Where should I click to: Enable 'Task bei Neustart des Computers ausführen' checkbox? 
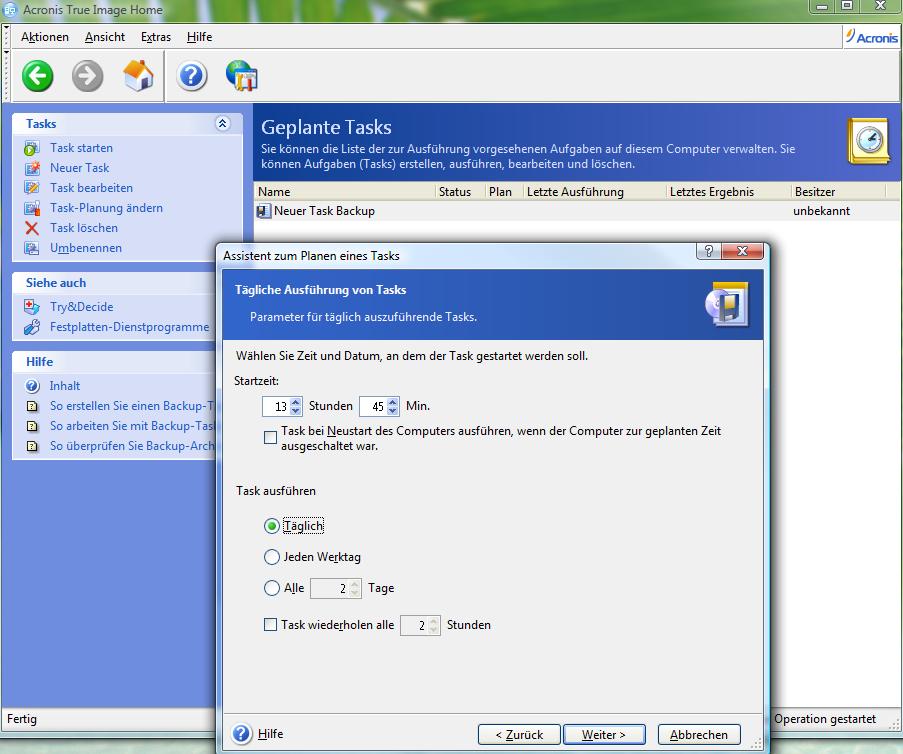[x=270, y=438]
